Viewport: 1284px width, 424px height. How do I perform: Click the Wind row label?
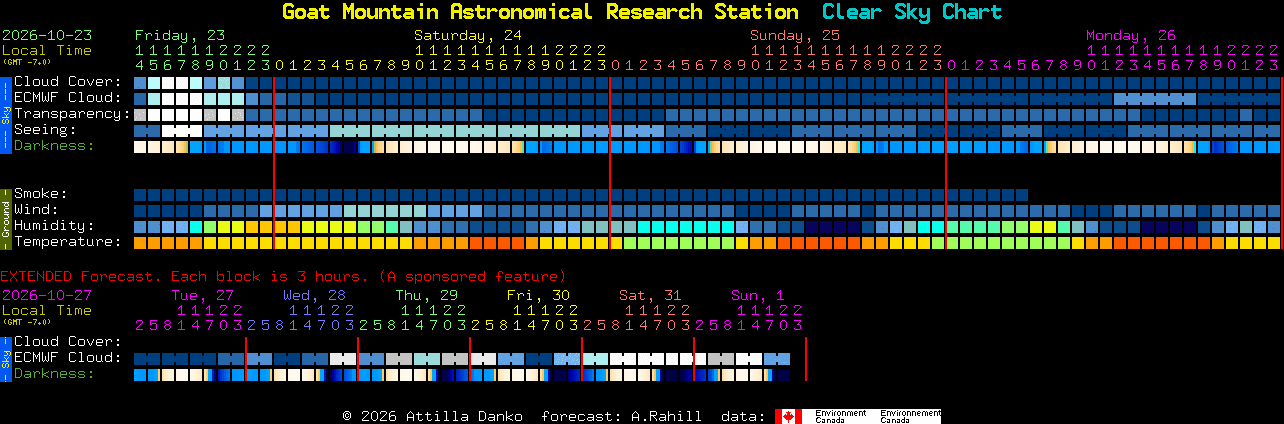[x=37, y=210]
